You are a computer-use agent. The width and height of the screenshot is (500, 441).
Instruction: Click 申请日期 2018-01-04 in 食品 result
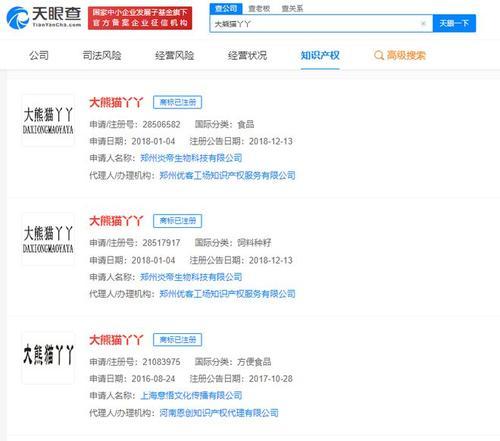coord(153,141)
